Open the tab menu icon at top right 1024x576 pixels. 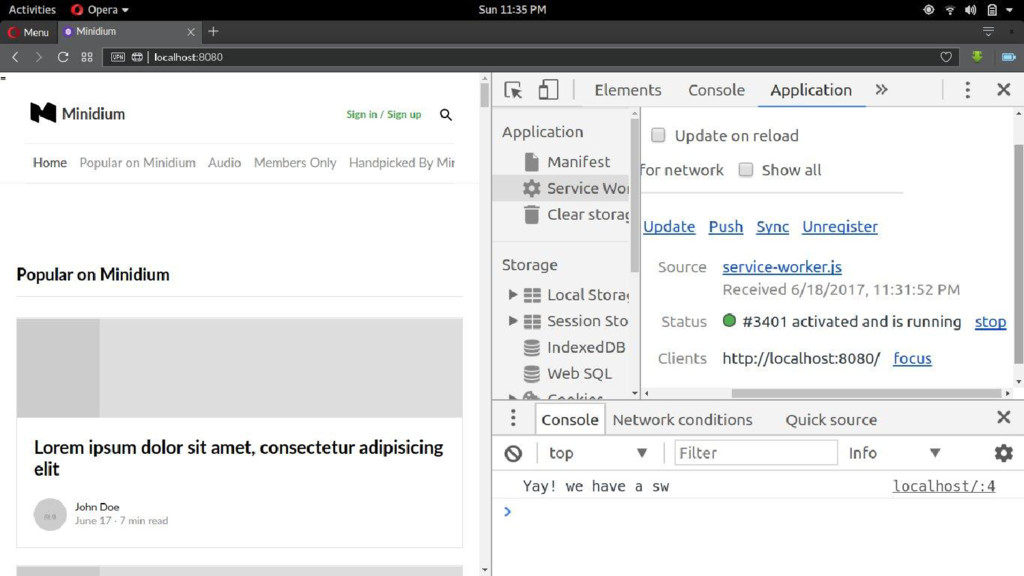[988, 31]
